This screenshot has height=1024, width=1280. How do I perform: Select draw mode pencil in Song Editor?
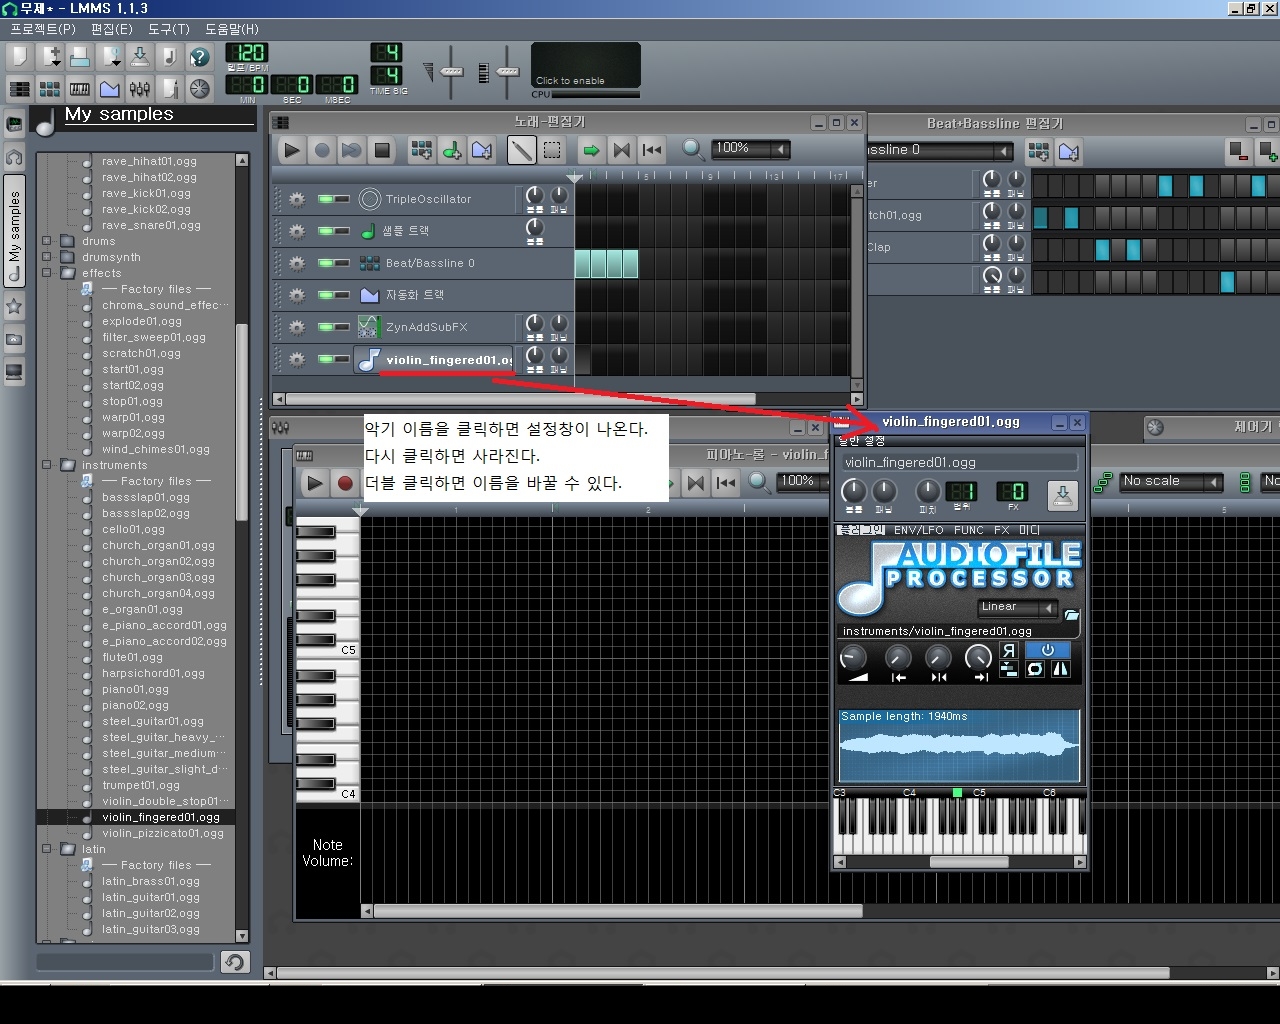tap(521, 151)
